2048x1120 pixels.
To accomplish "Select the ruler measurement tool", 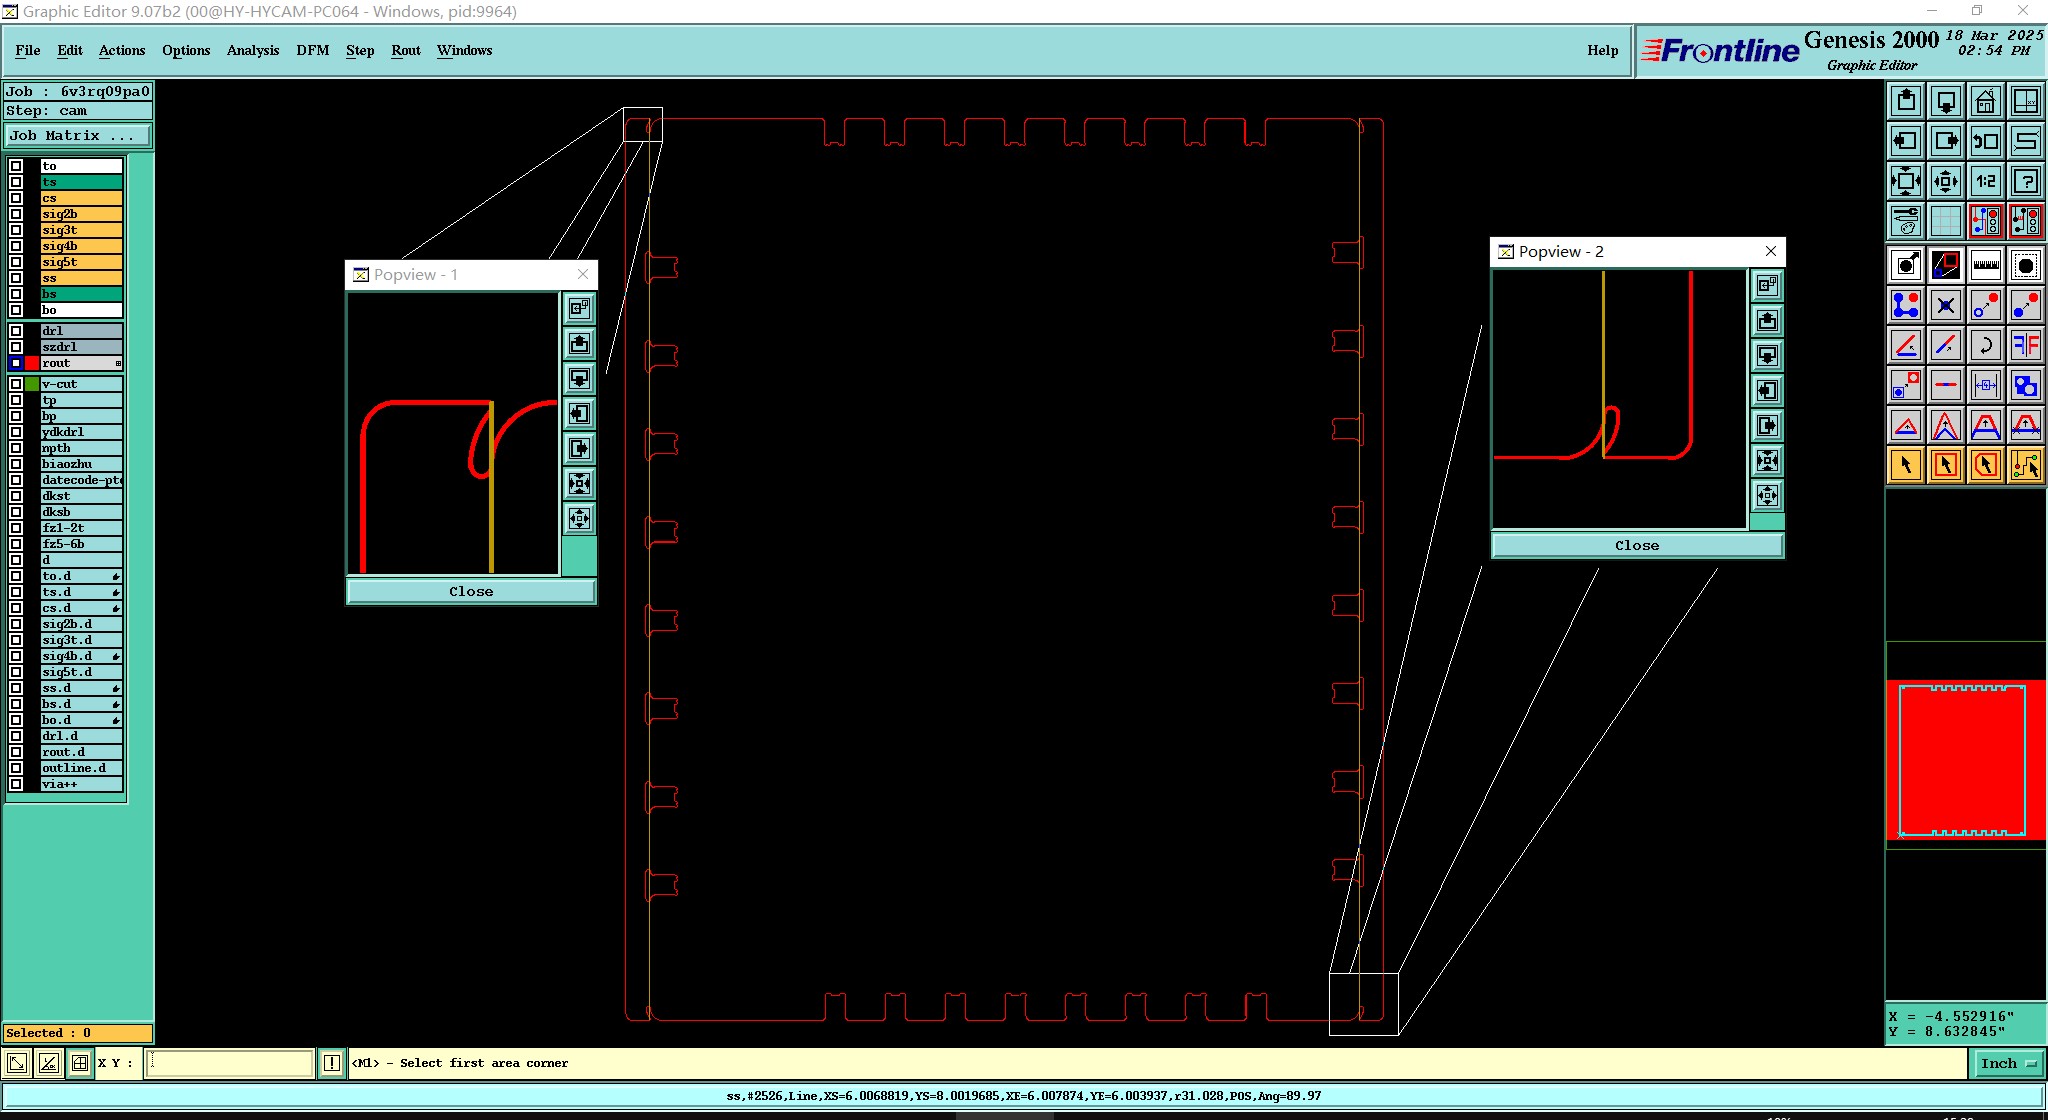I will point(1985,265).
